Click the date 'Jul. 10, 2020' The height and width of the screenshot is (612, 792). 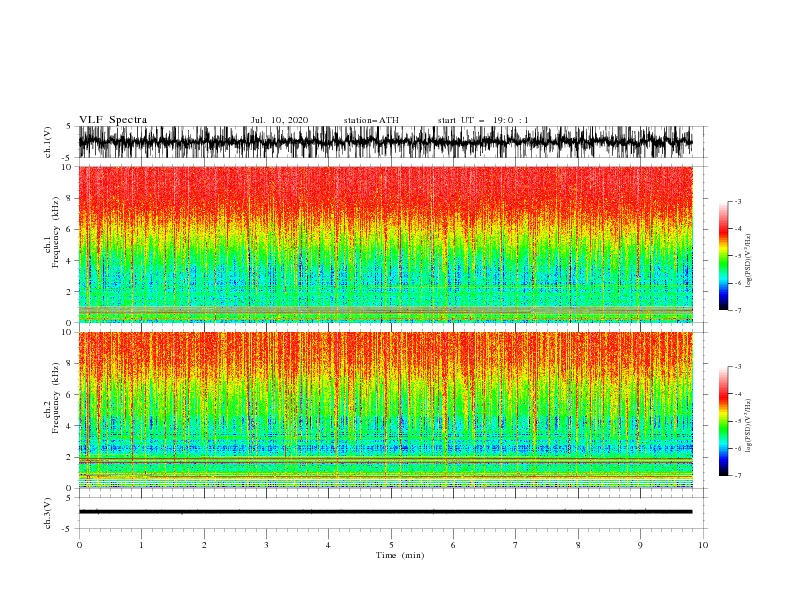click(x=279, y=120)
